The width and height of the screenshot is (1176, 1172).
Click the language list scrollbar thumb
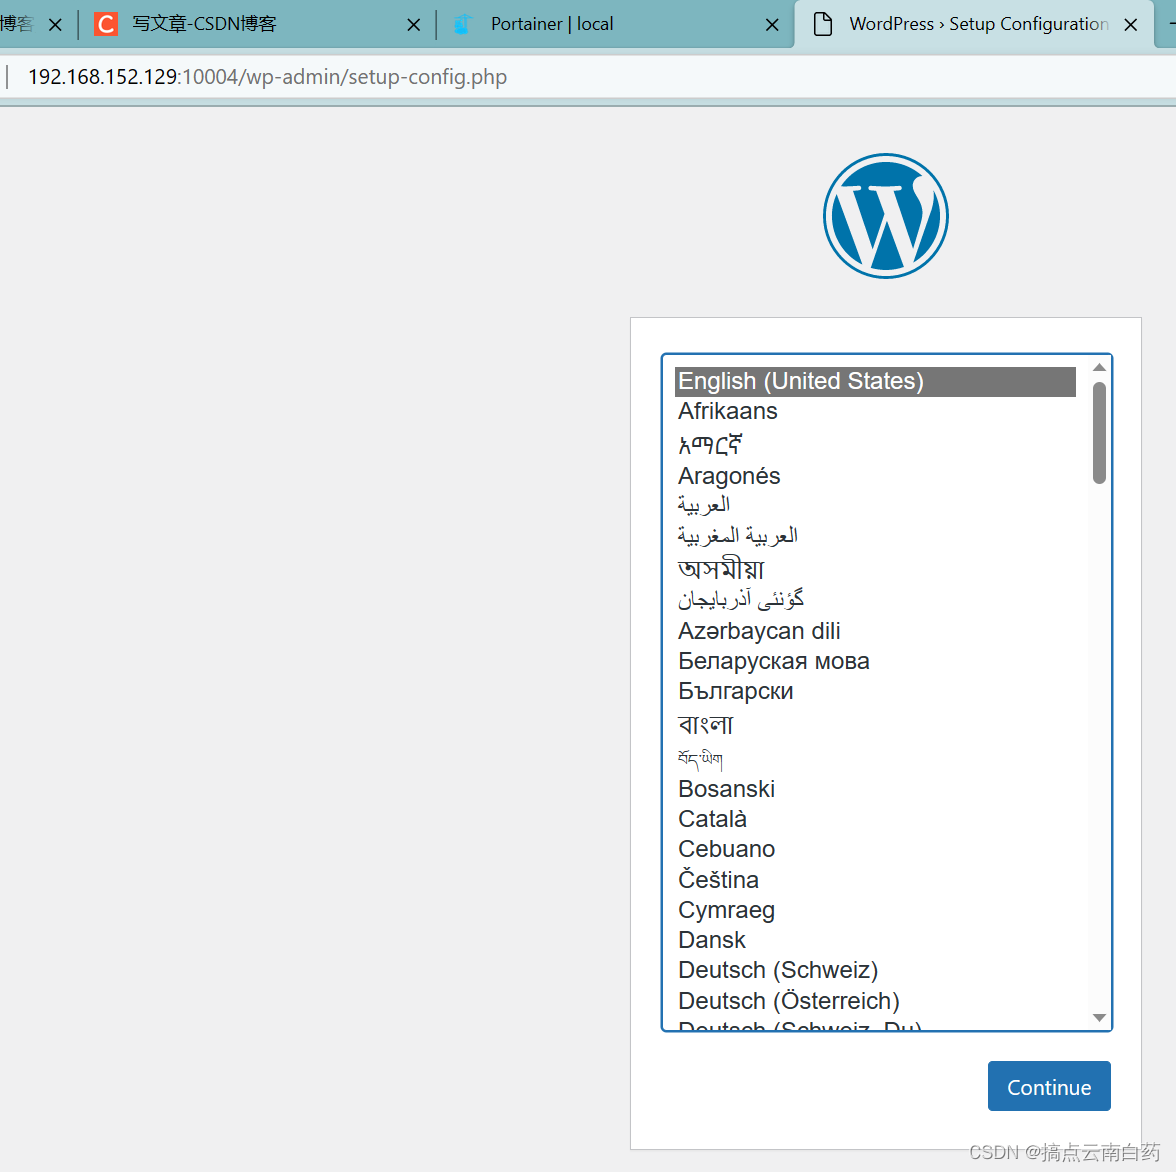coord(1100,433)
